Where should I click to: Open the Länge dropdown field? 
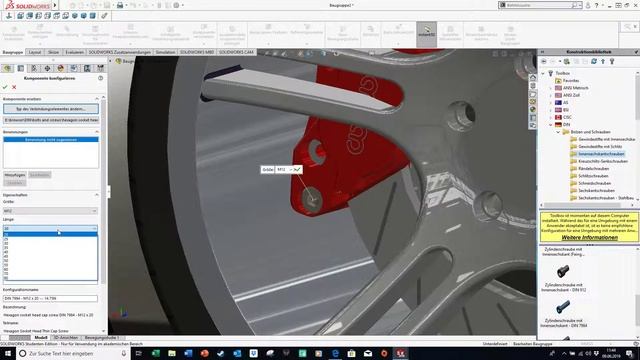[x=50, y=228]
